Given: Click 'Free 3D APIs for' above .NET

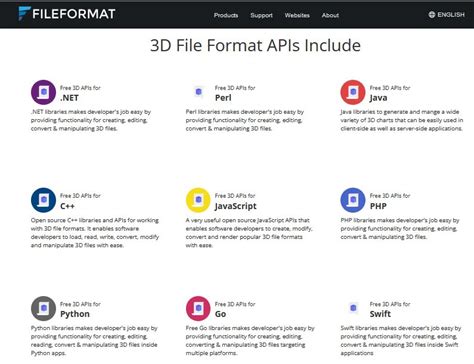Looking at the screenshot, I should point(80,88).
